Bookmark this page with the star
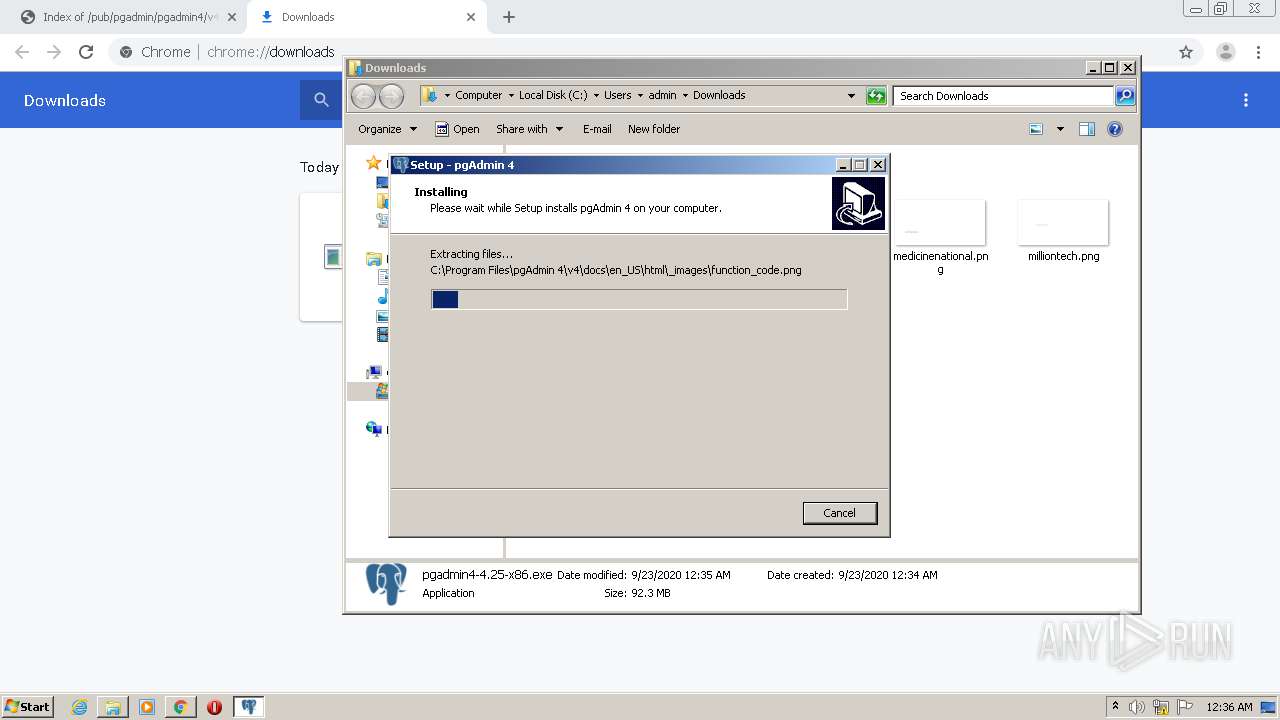 pos(1186,52)
